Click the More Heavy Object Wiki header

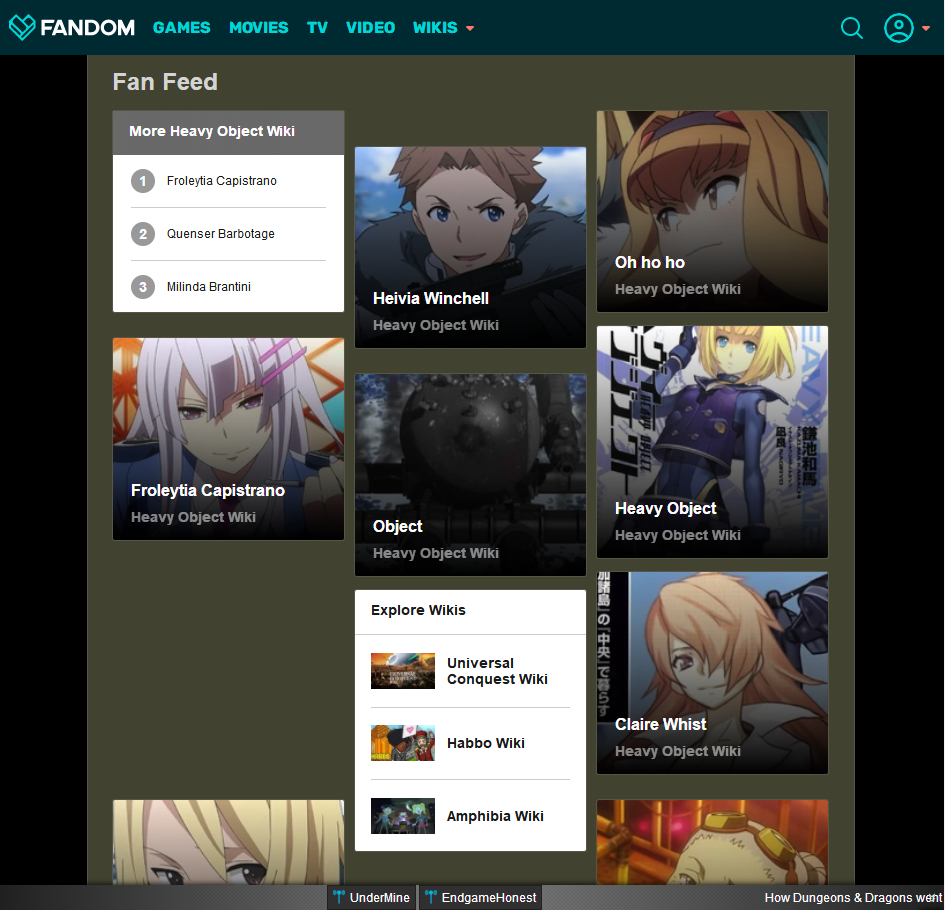point(228,133)
